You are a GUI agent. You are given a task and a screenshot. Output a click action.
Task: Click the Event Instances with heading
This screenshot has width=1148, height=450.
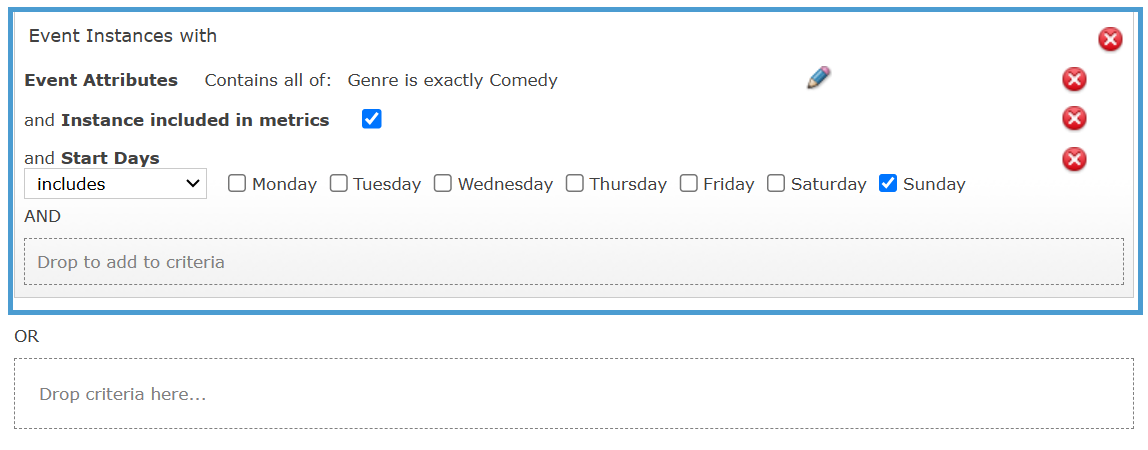point(123,35)
